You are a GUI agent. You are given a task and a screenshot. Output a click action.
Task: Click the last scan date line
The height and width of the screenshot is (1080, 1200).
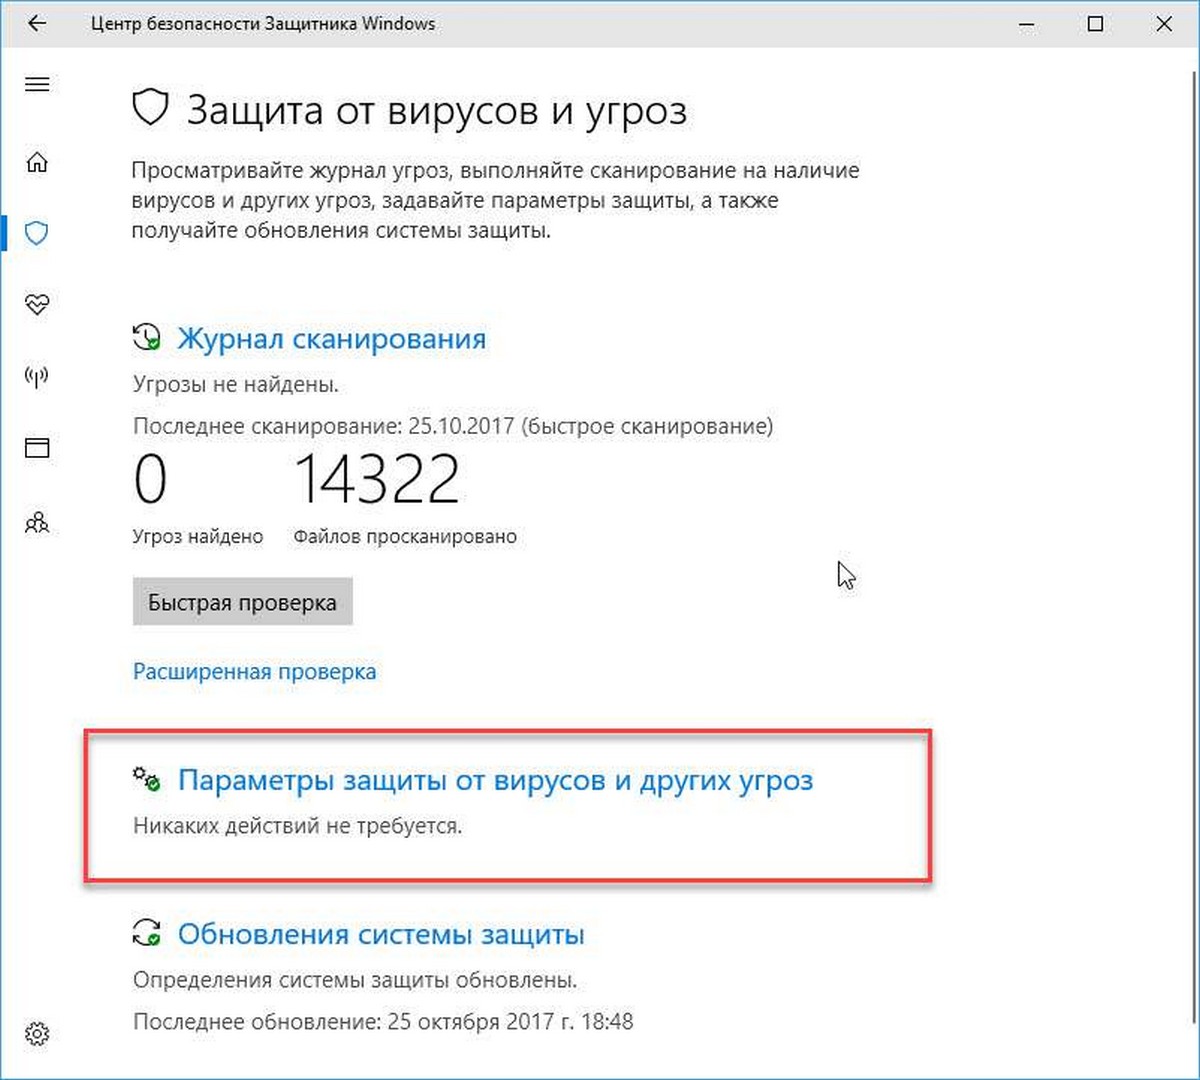point(453,427)
